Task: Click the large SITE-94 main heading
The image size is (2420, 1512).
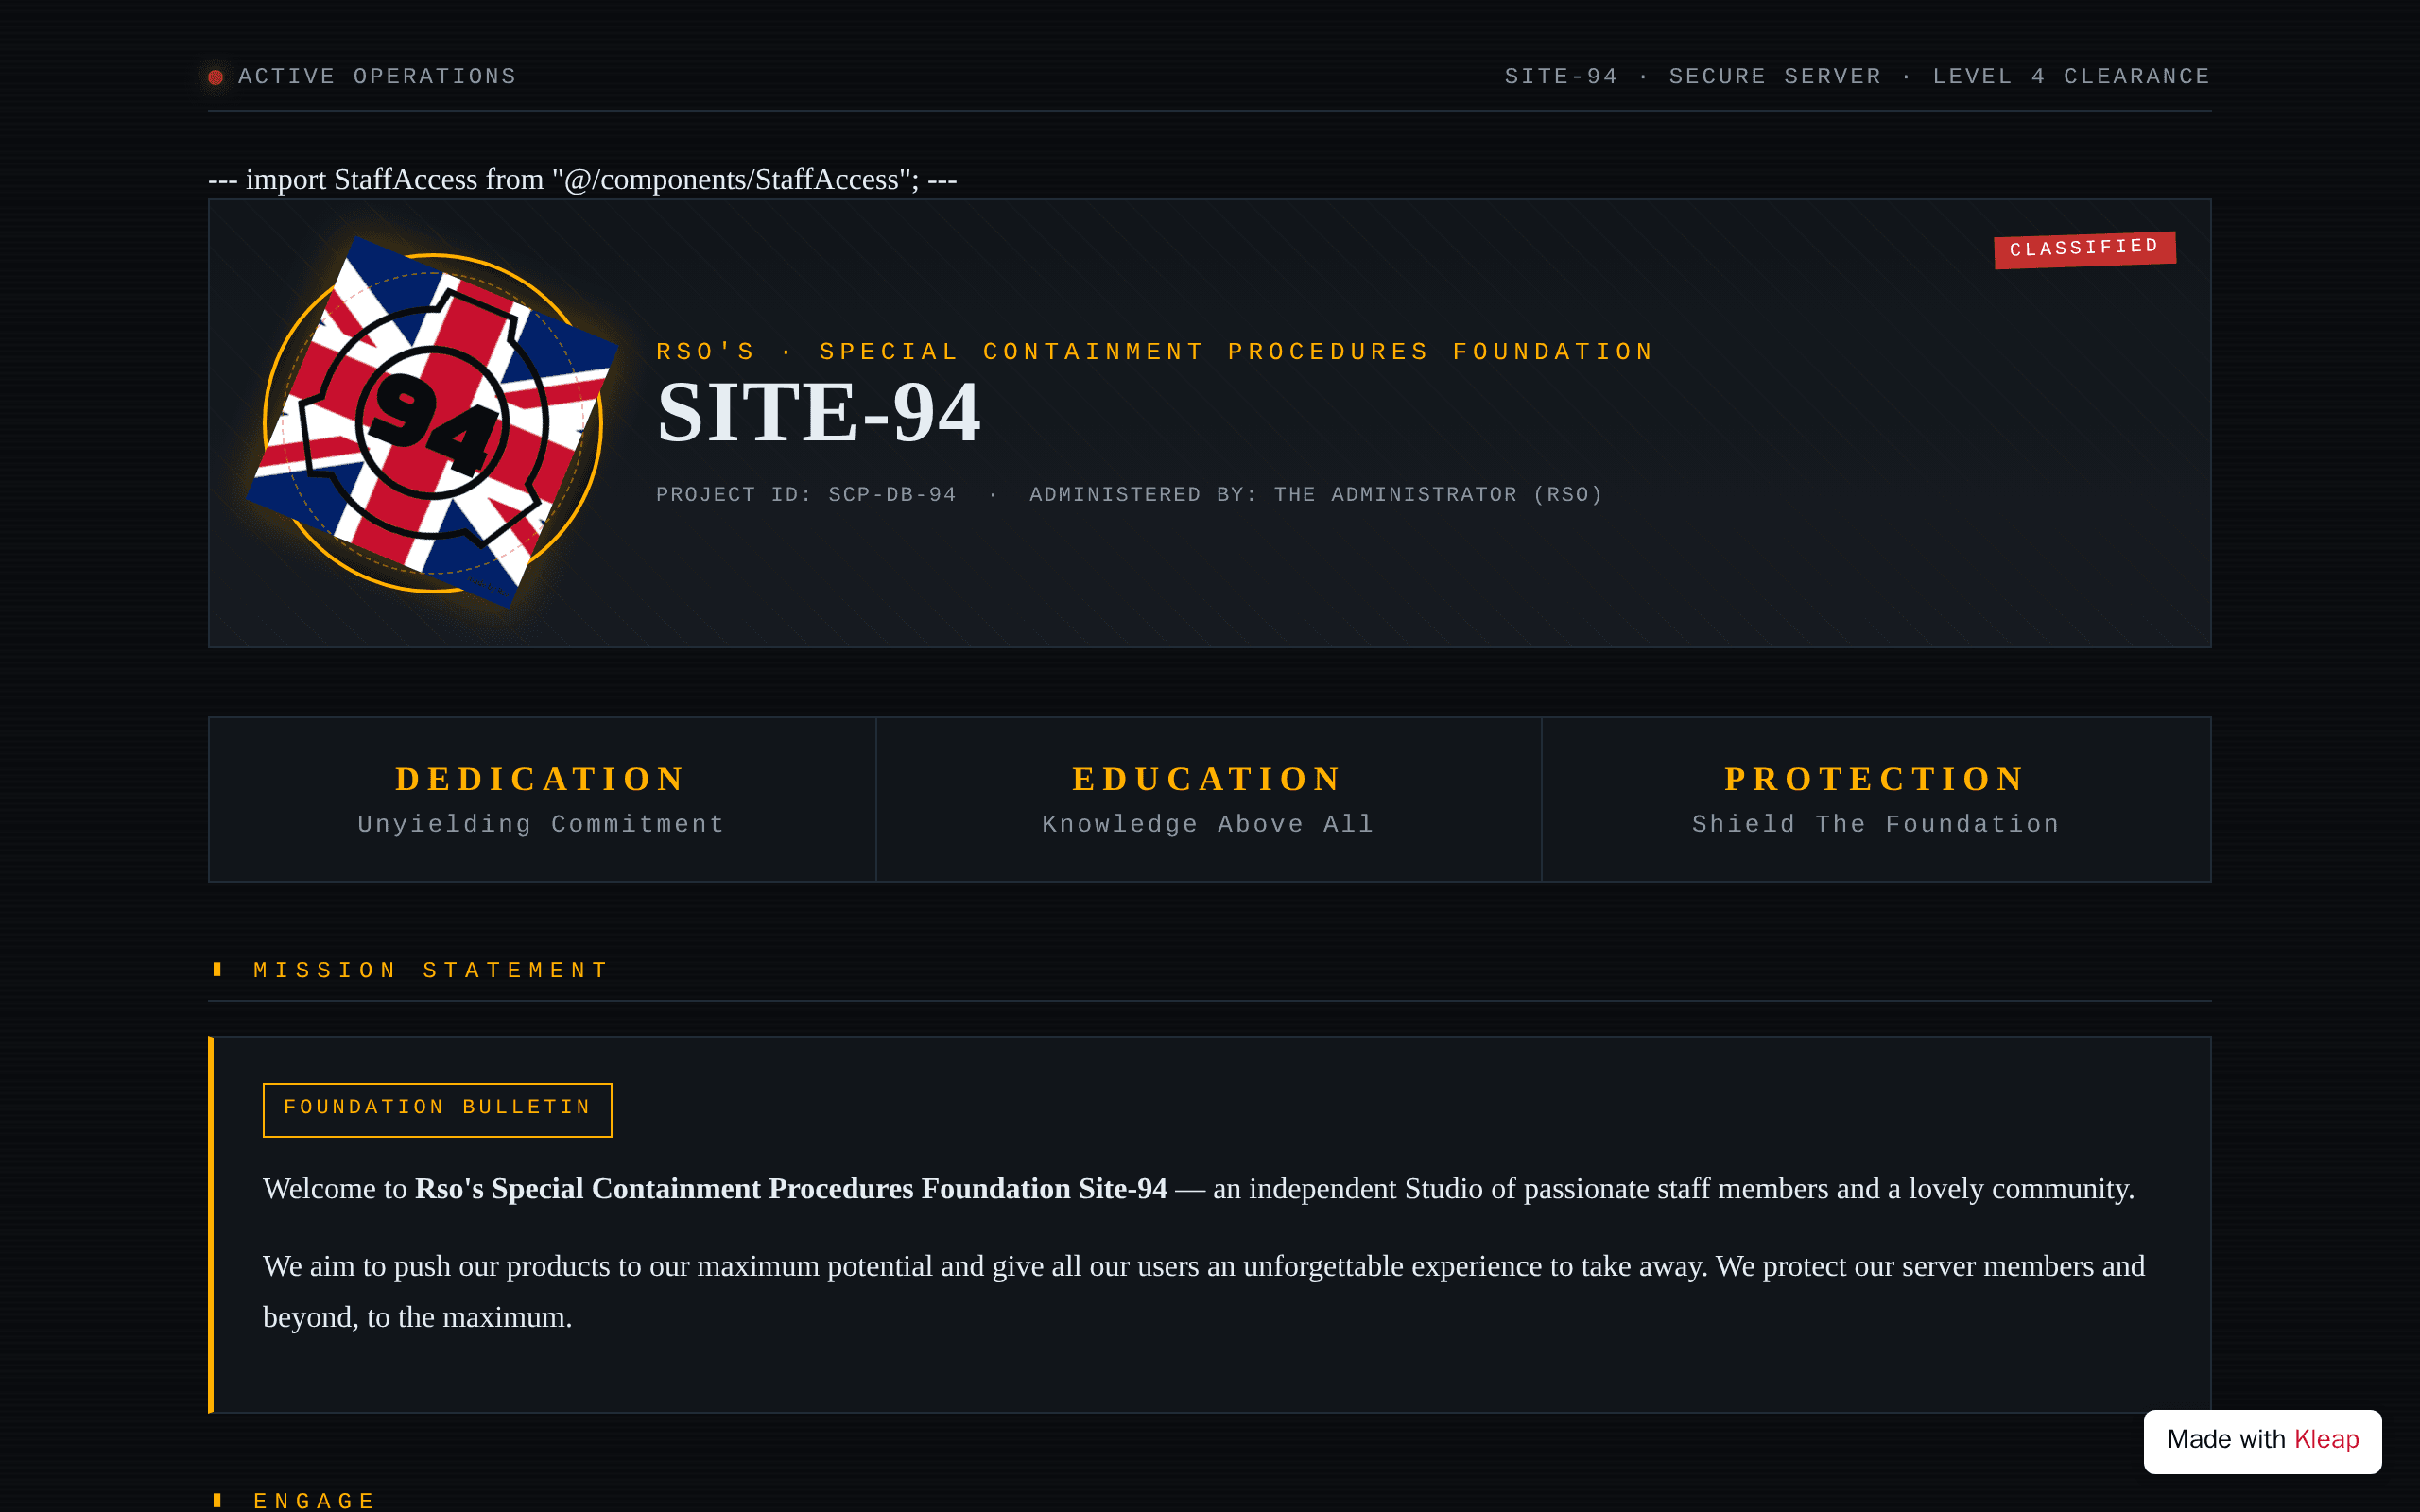Action: [x=819, y=412]
